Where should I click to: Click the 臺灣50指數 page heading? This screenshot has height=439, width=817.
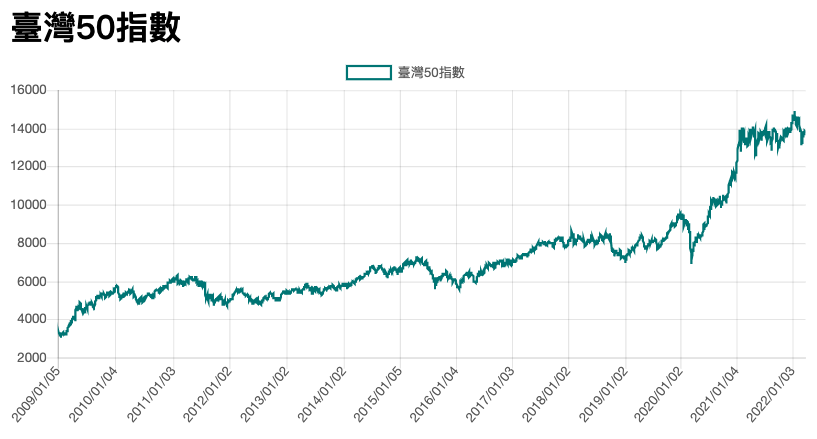[96, 28]
